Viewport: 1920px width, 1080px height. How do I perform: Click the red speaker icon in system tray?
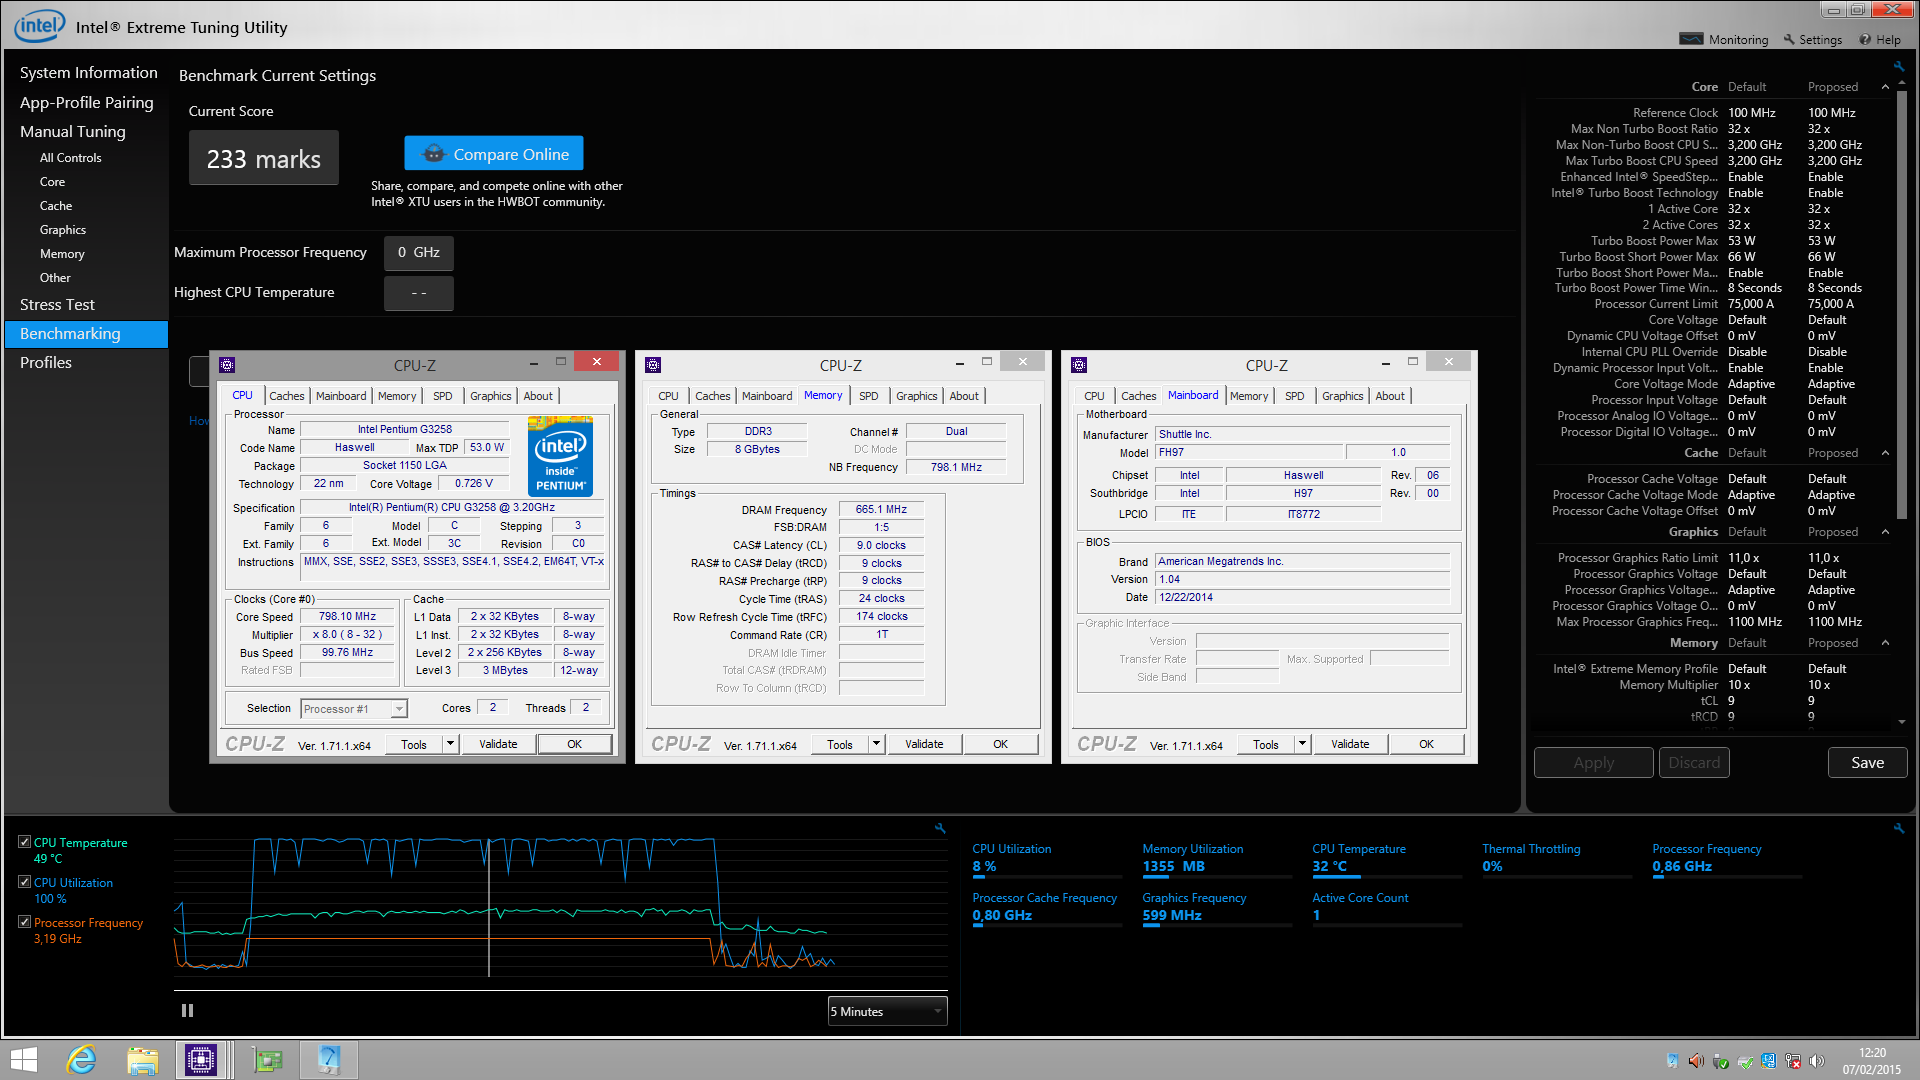tap(1696, 1060)
